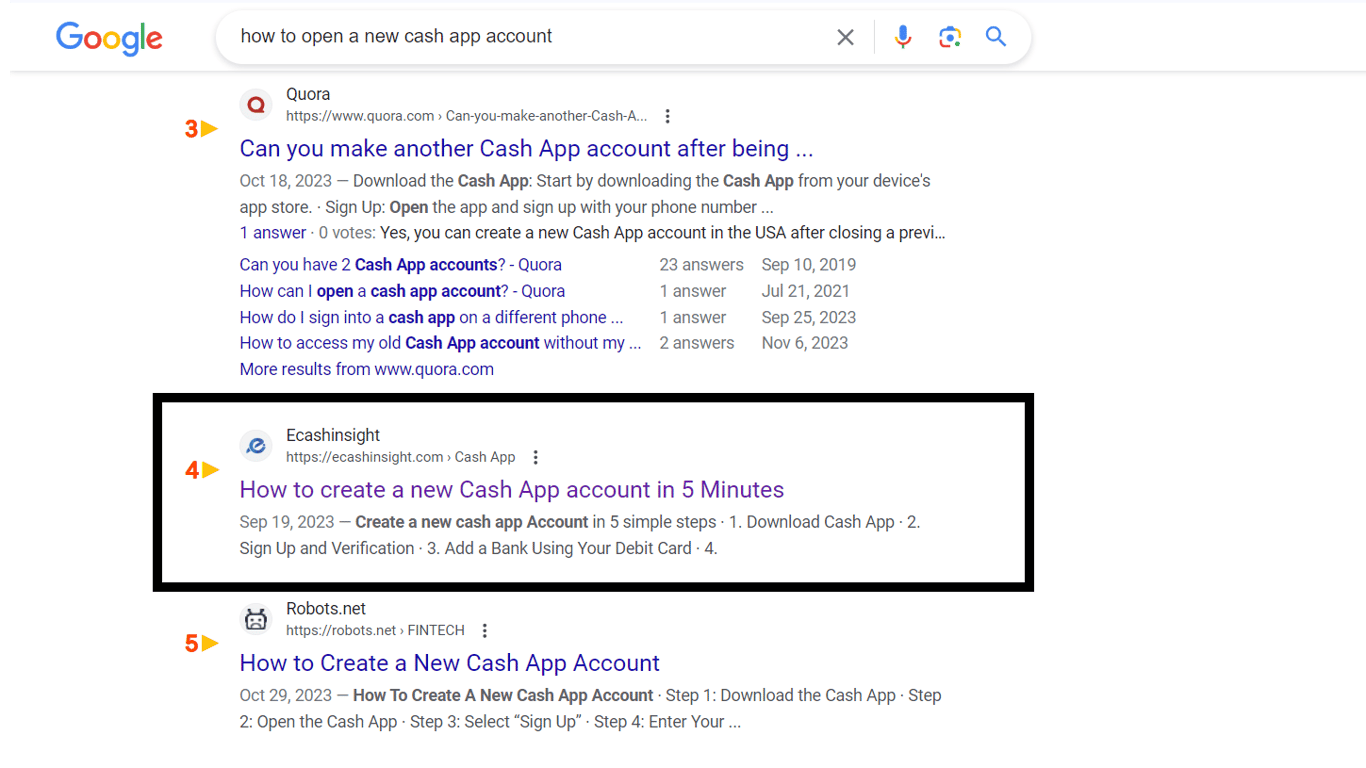
Task: Click the Quora site name text
Action: coord(308,94)
